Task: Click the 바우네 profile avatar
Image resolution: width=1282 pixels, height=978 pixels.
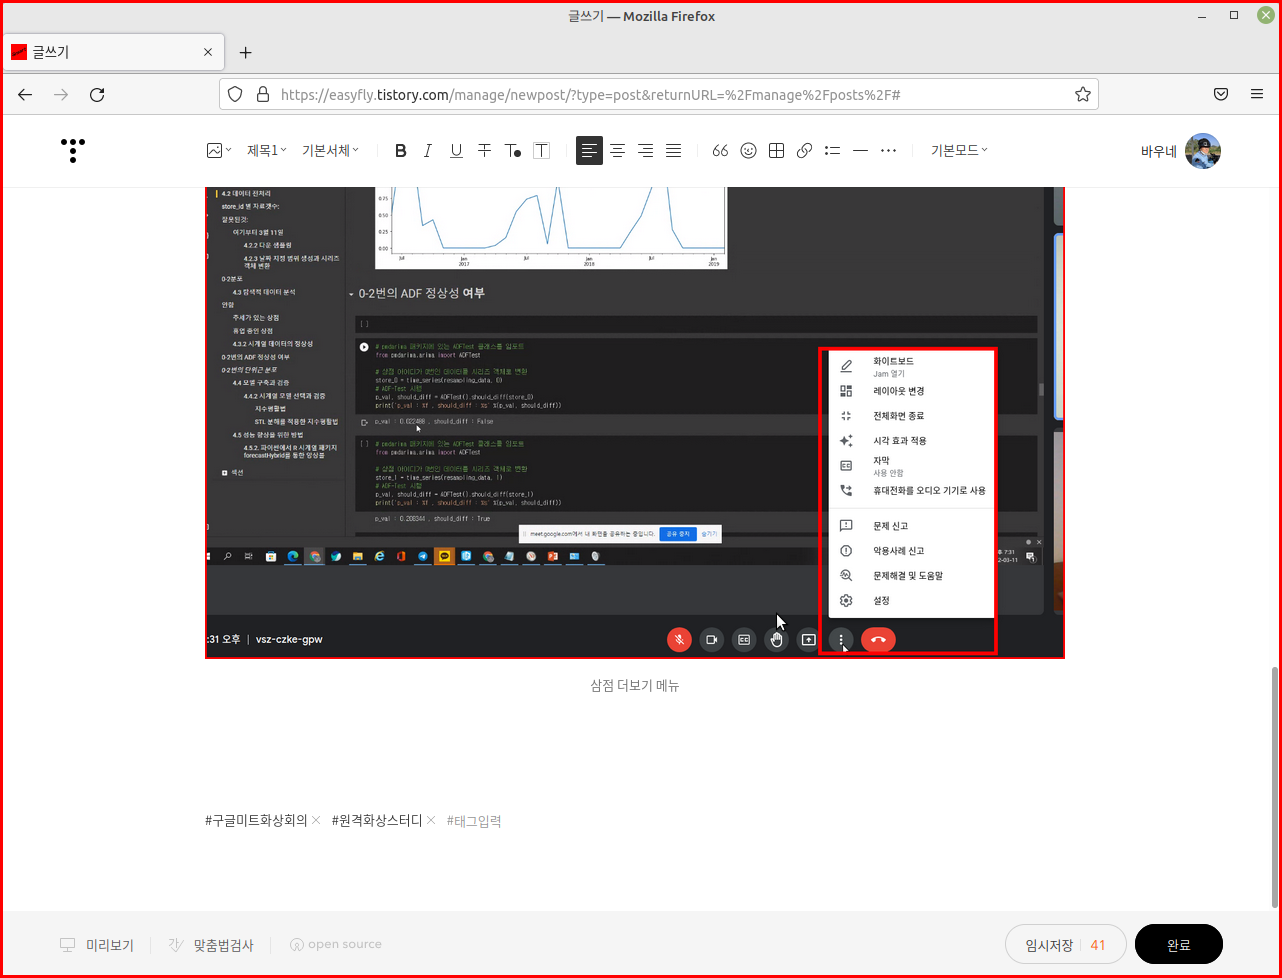Action: (x=1203, y=151)
